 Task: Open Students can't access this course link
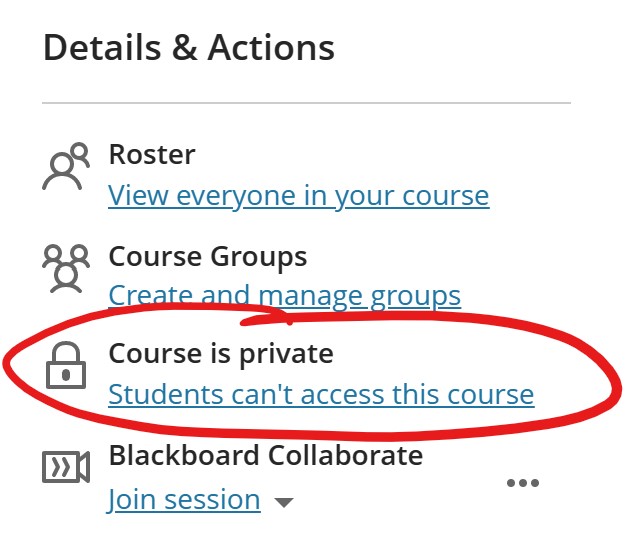[321, 394]
